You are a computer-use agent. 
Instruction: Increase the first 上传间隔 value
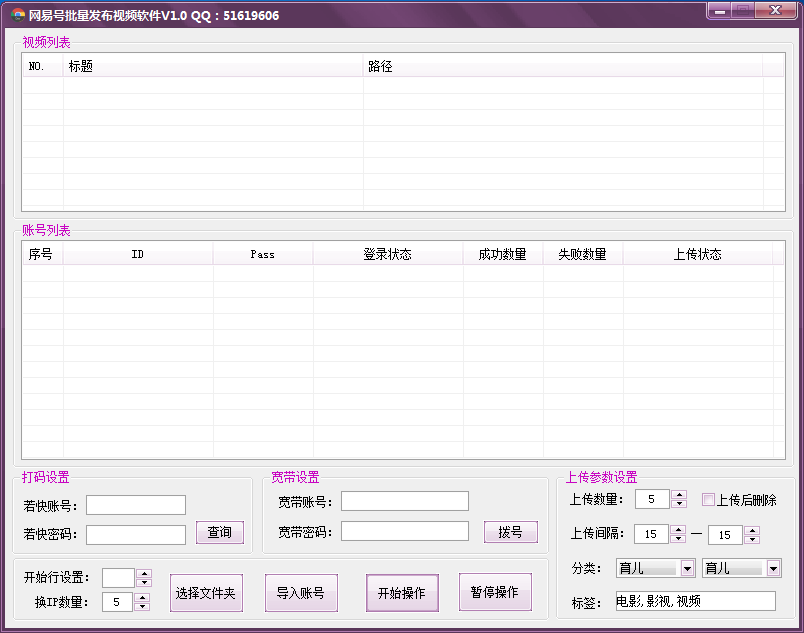pyautogui.click(x=678, y=530)
